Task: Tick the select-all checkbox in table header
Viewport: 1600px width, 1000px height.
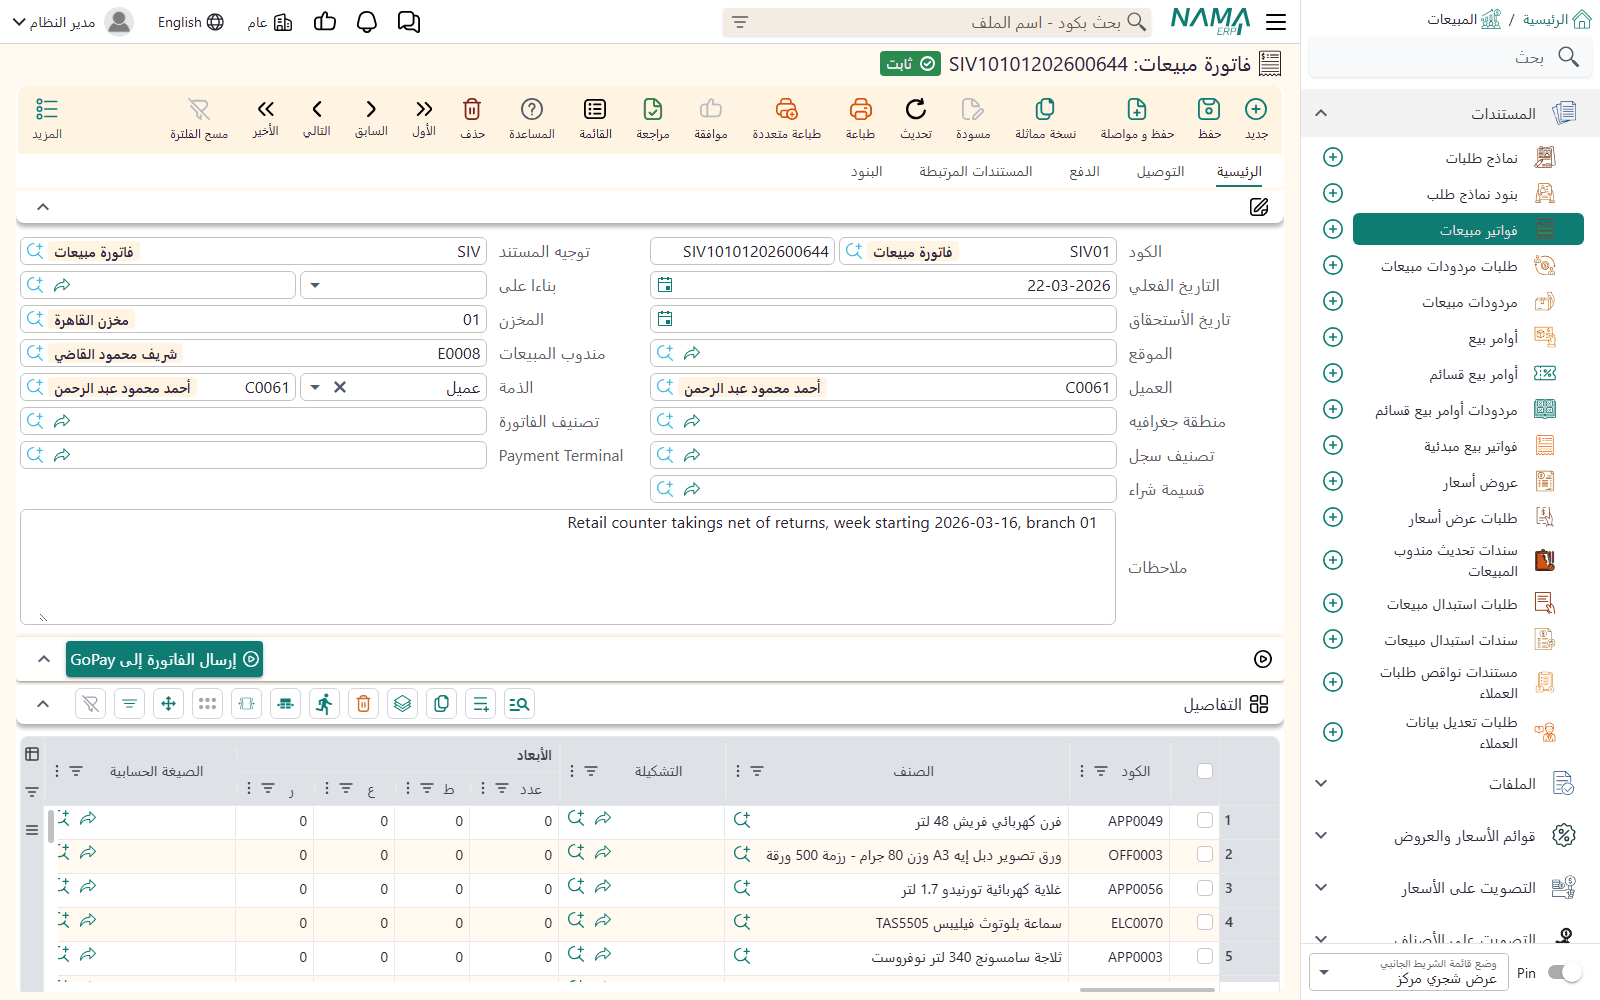Action: coord(1205,771)
